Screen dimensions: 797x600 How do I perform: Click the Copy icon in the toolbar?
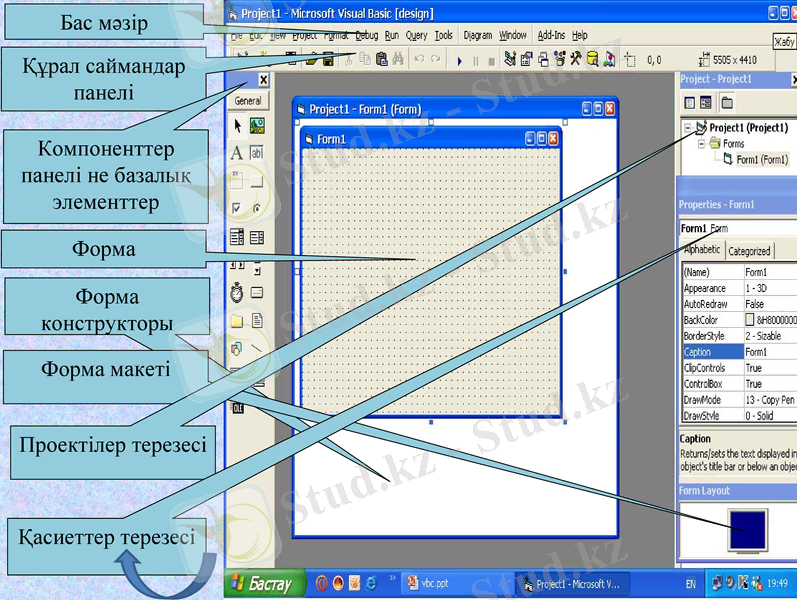(364, 59)
